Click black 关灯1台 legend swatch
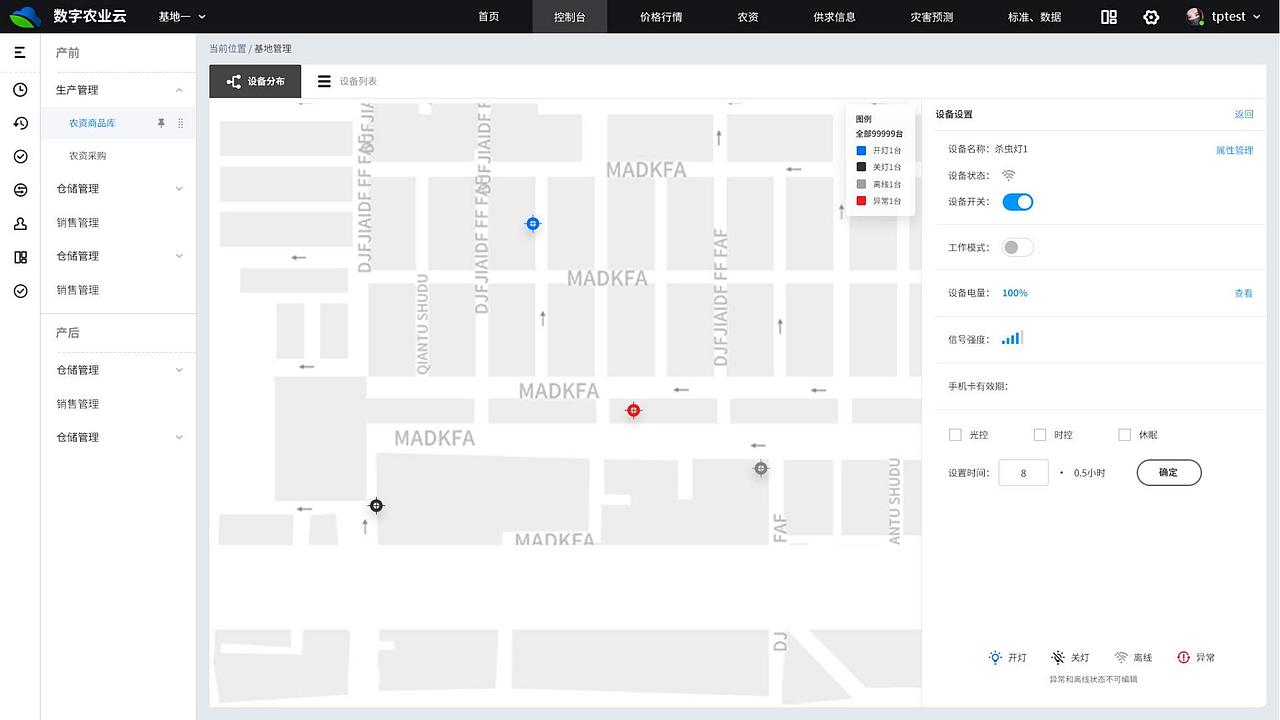Screen dimensions: 1280x720 (x=861, y=167)
